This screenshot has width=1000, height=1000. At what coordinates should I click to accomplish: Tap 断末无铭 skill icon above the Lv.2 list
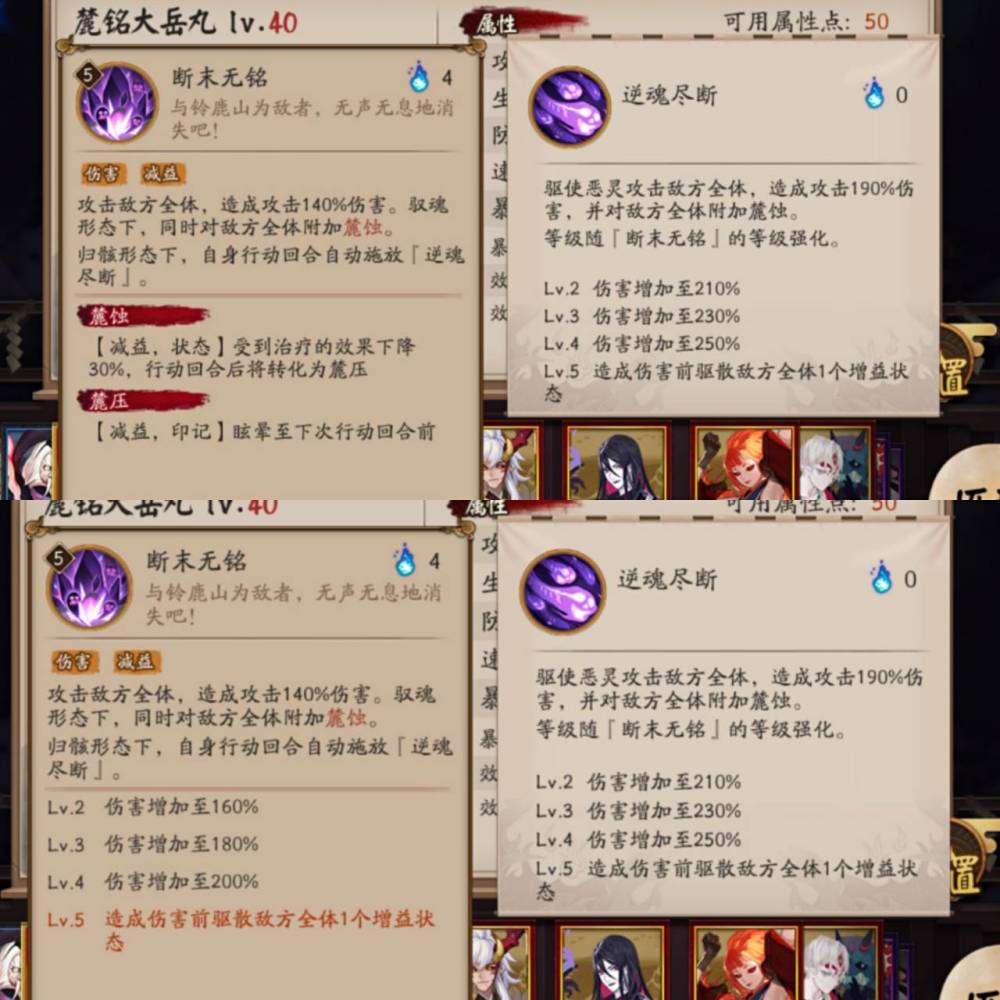click(89, 587)
